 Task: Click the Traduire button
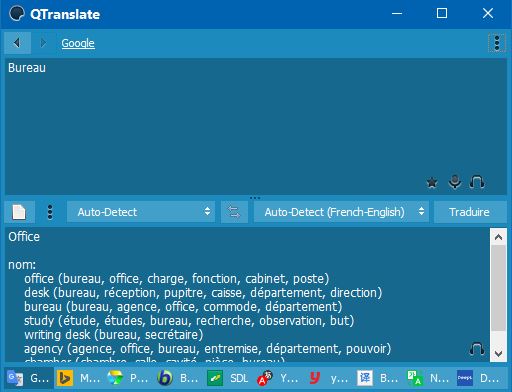470,212
